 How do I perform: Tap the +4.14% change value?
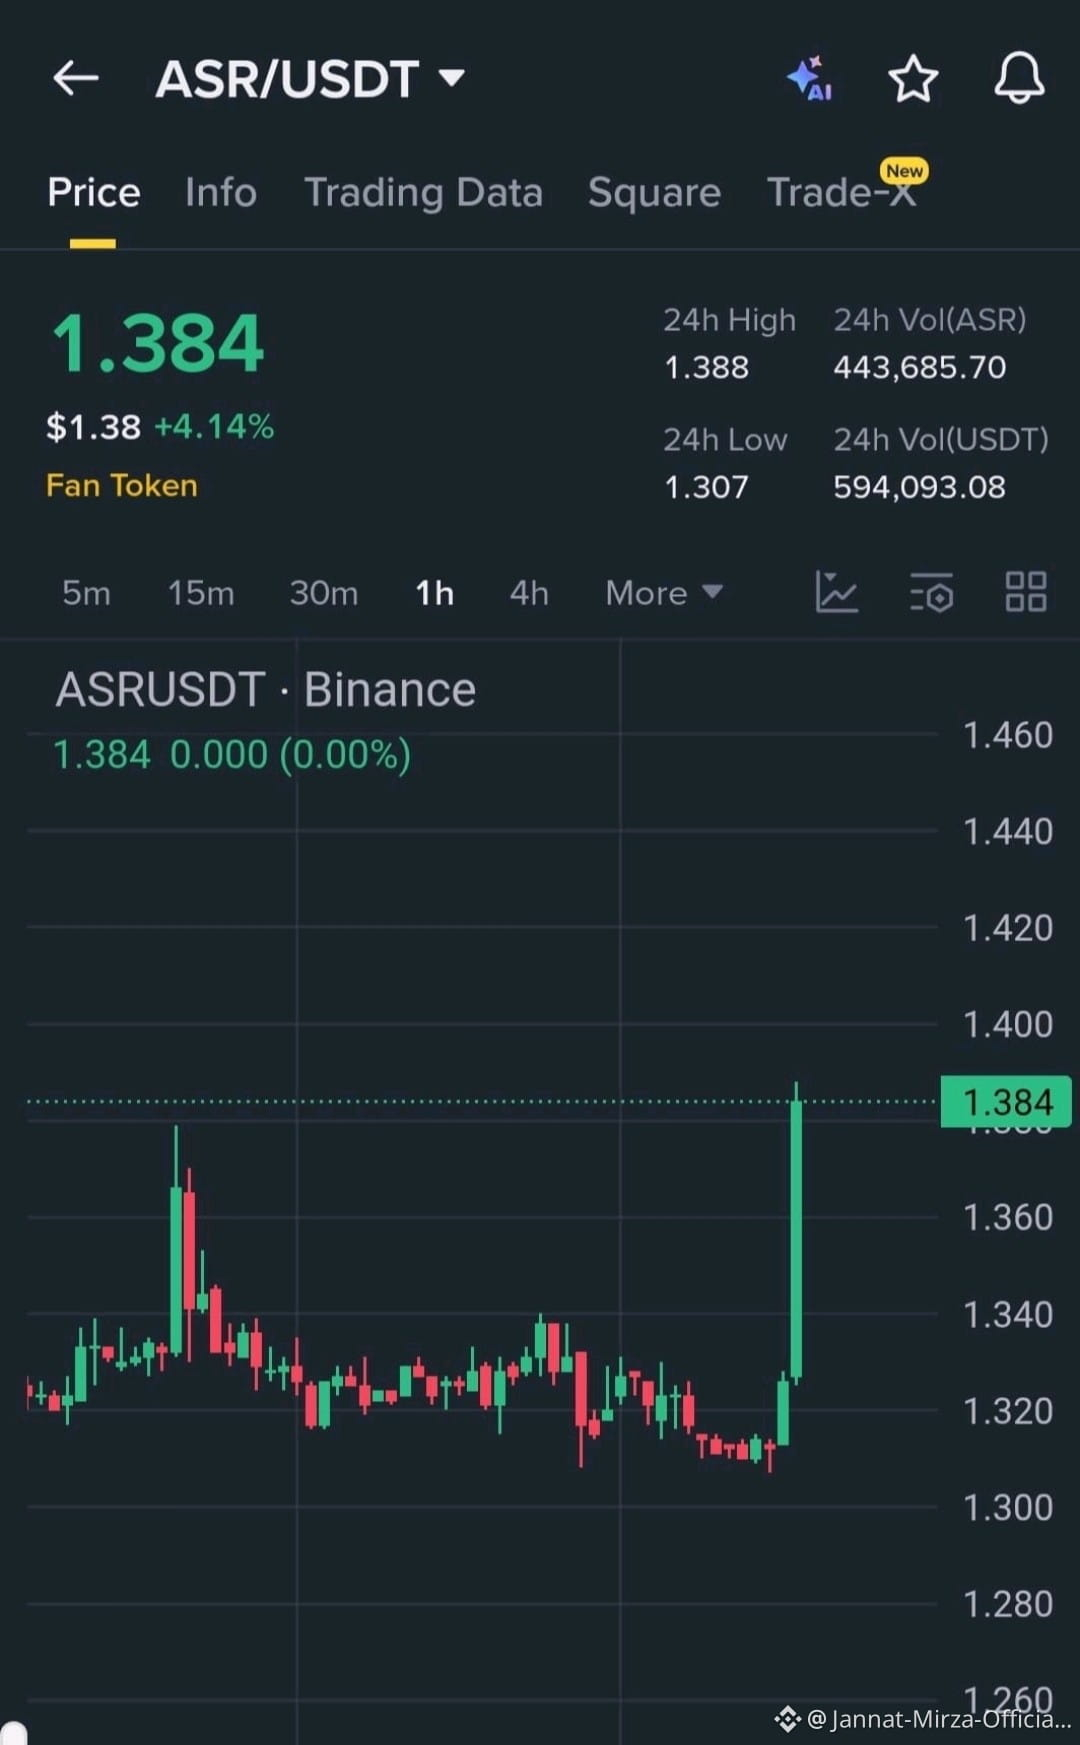[x=214, y=427]
